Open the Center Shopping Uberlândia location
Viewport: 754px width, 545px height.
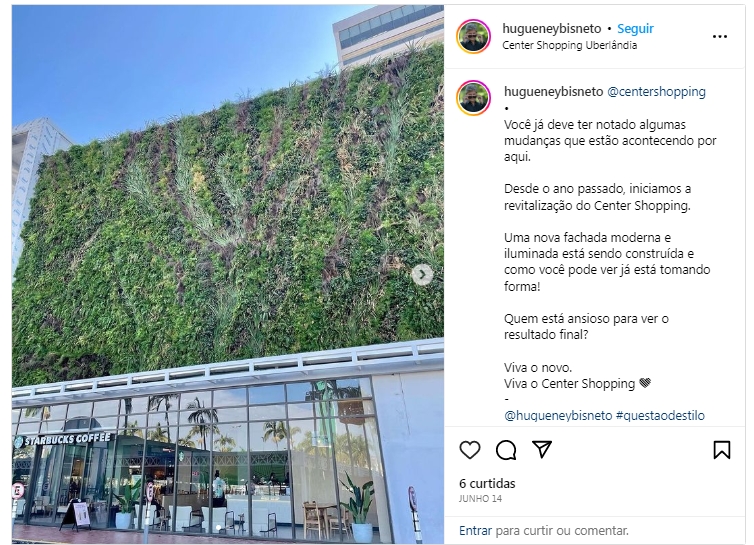[570, 45]
